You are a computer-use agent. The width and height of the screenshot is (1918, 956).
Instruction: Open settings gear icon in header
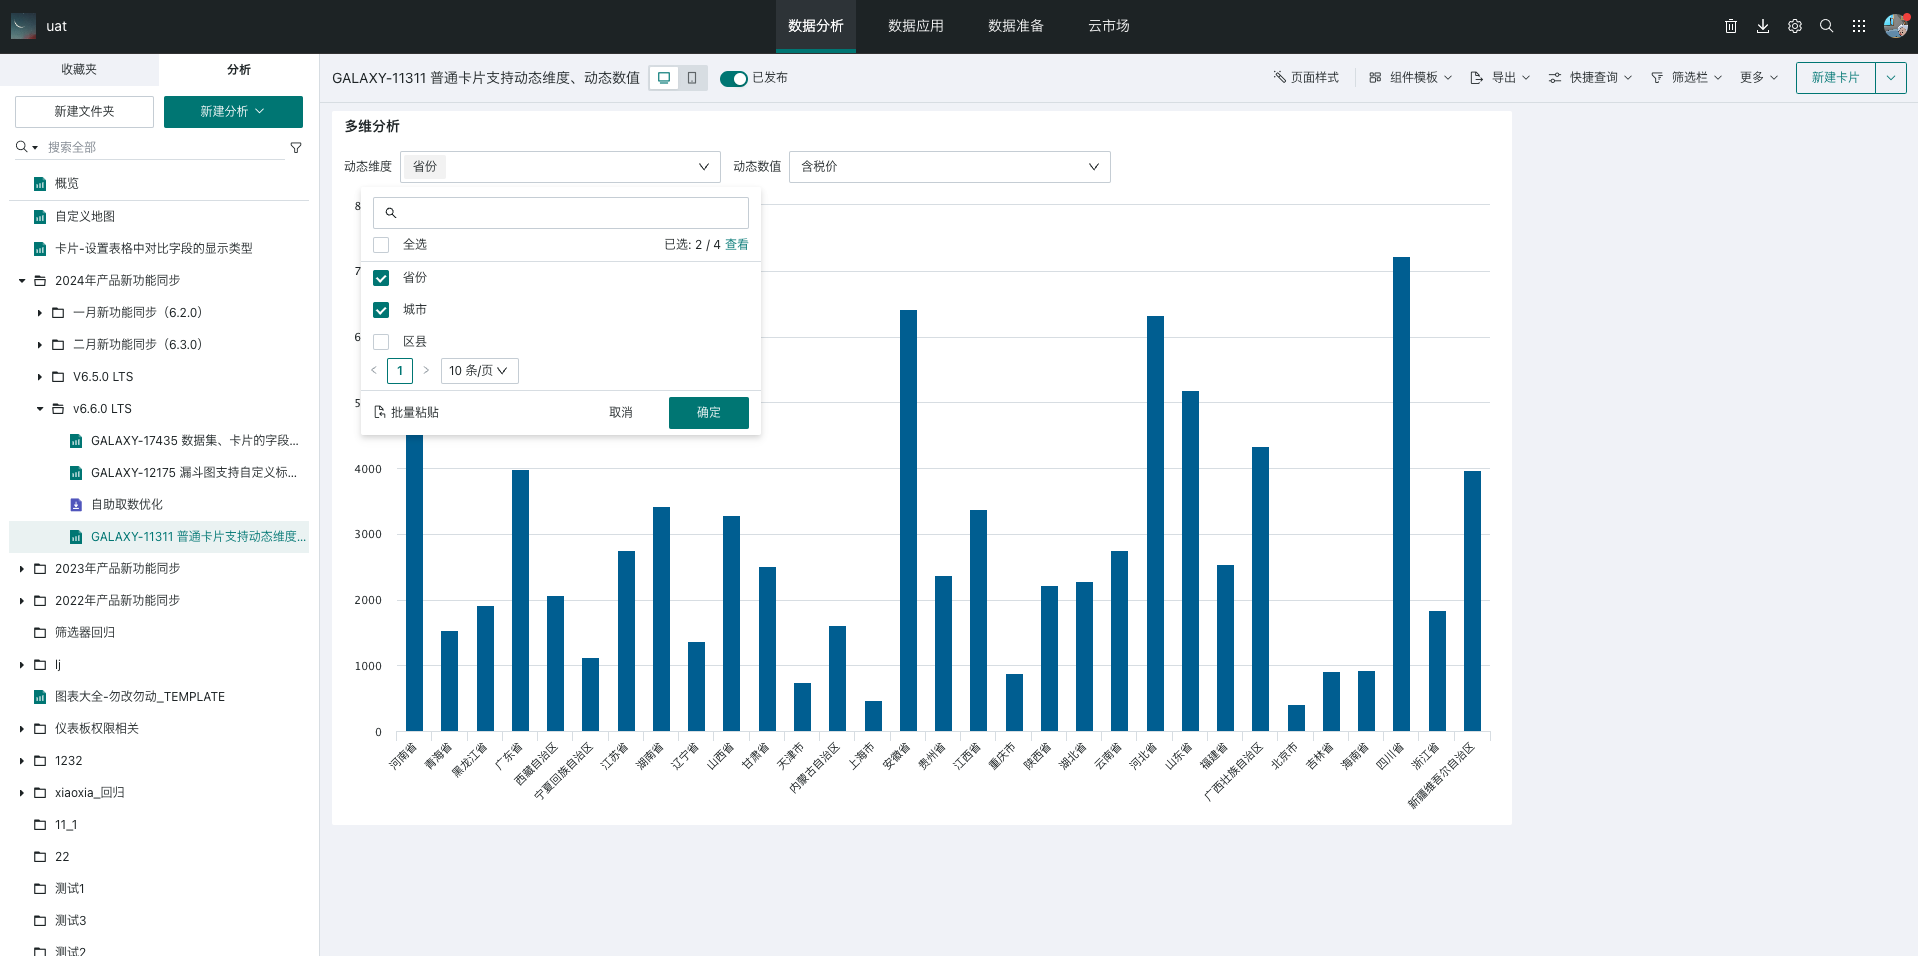(1794, 26)
